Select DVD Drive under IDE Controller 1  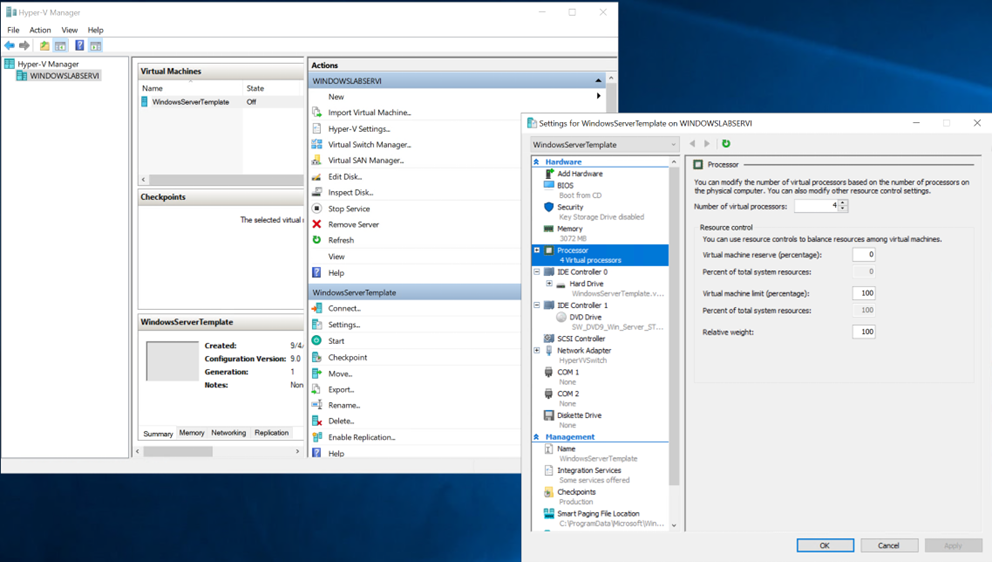tap(585, 317)
